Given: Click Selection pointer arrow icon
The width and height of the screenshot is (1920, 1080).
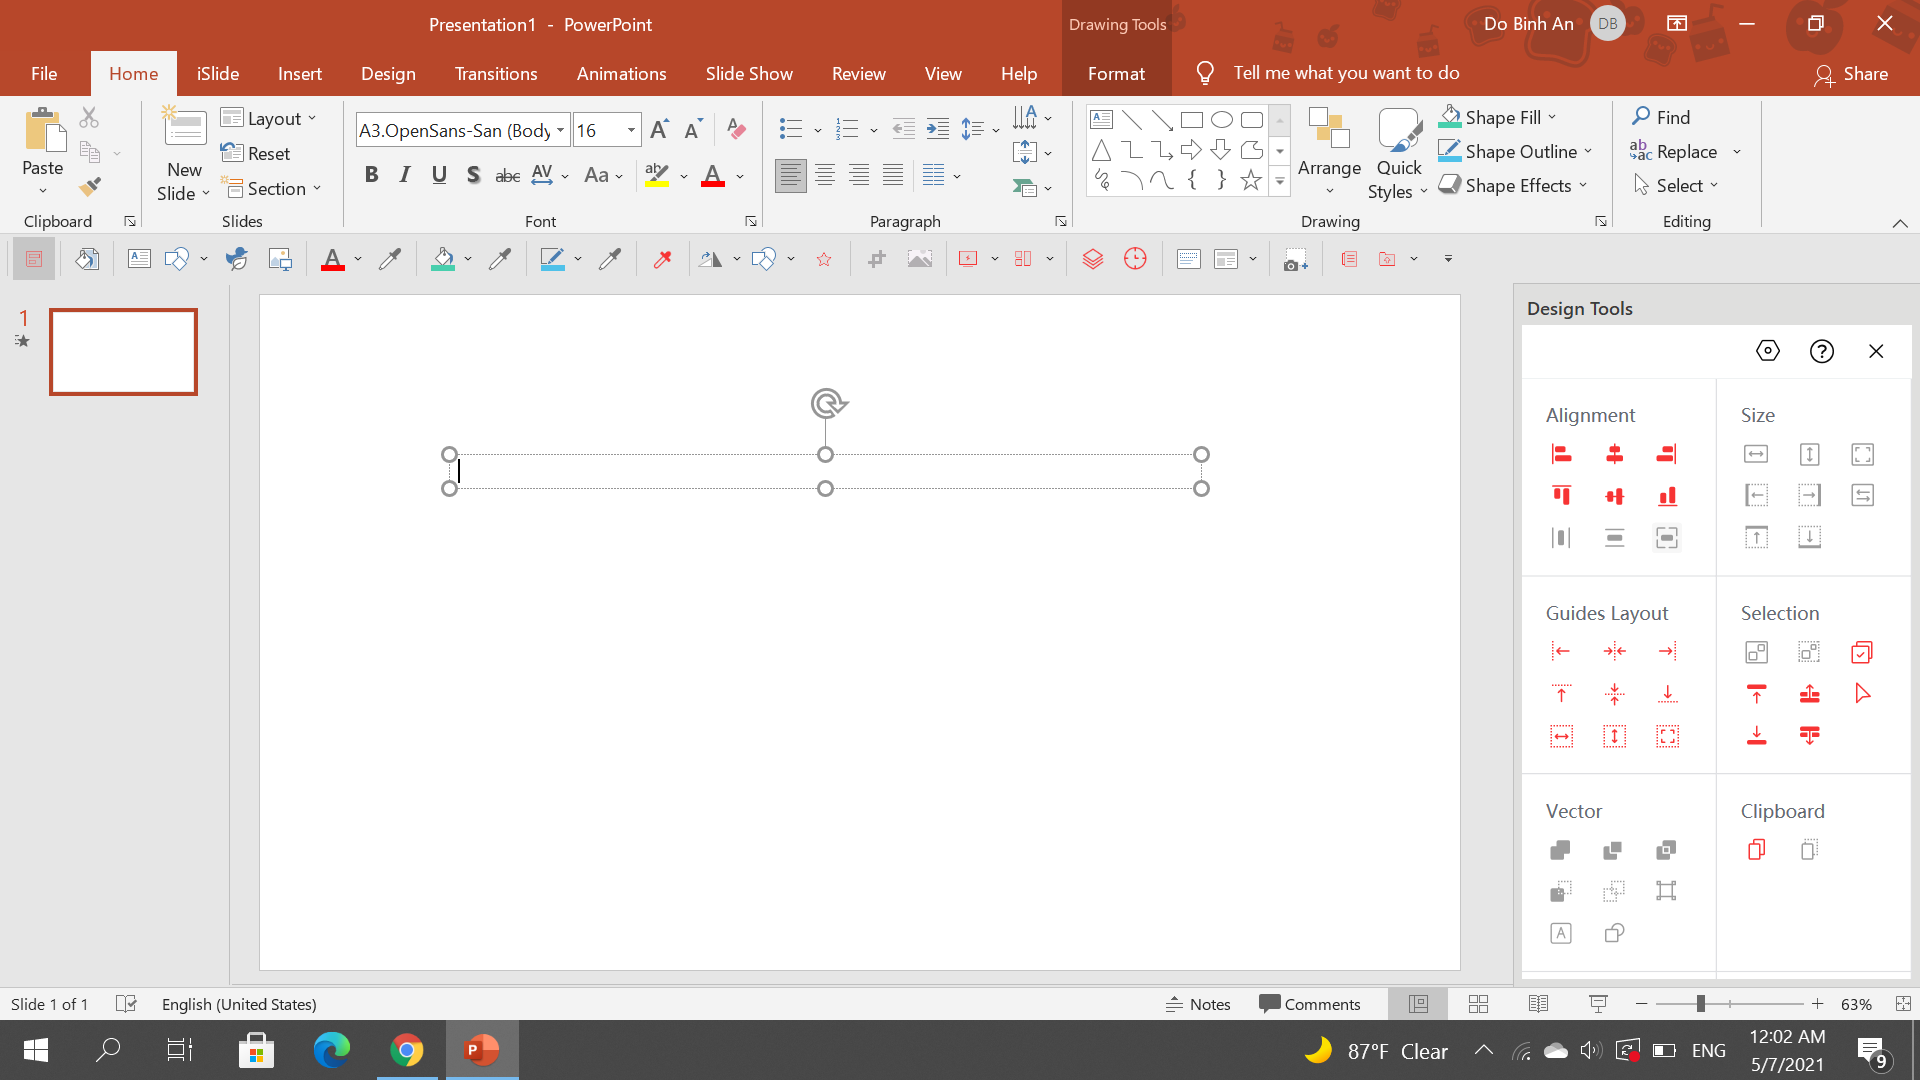Looking at the screenshot, I should [x=1862, y=693].
